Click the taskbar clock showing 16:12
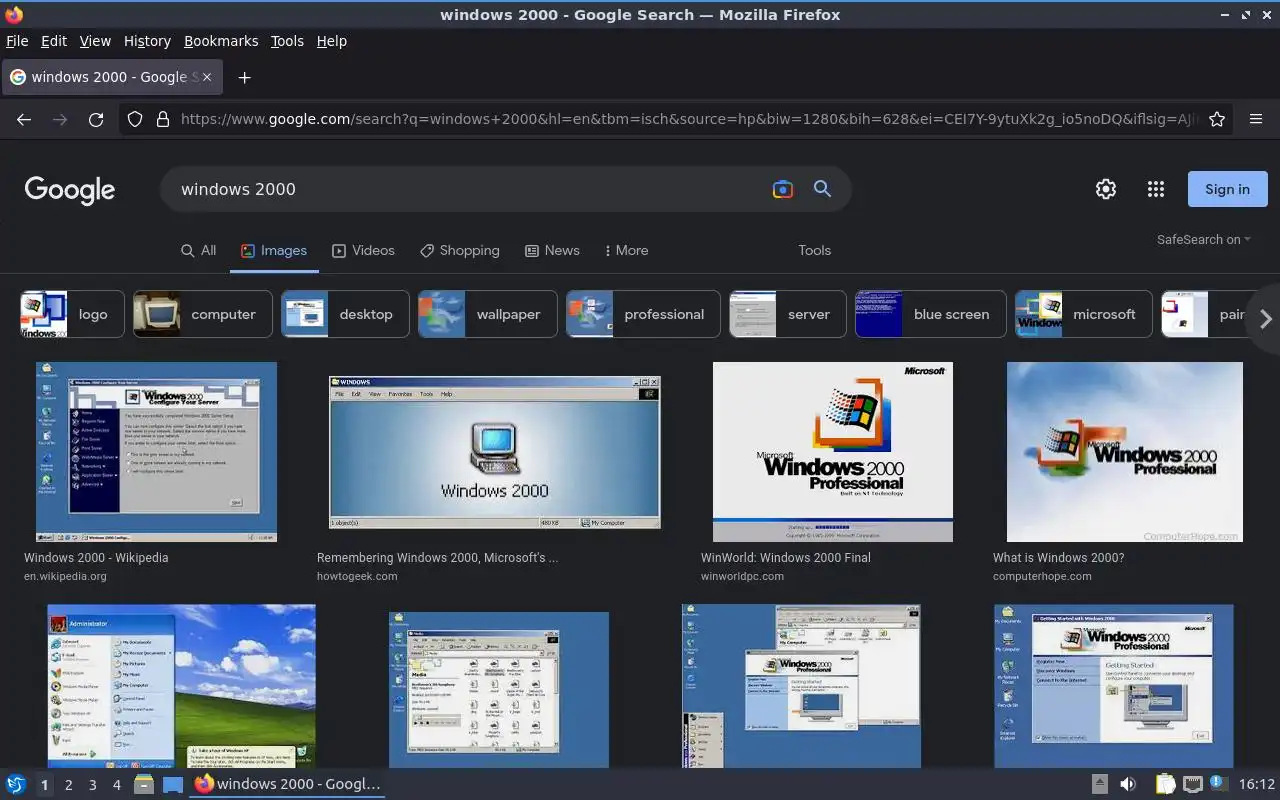This screenshot has width=1280, height=800. click(1257, 784)
